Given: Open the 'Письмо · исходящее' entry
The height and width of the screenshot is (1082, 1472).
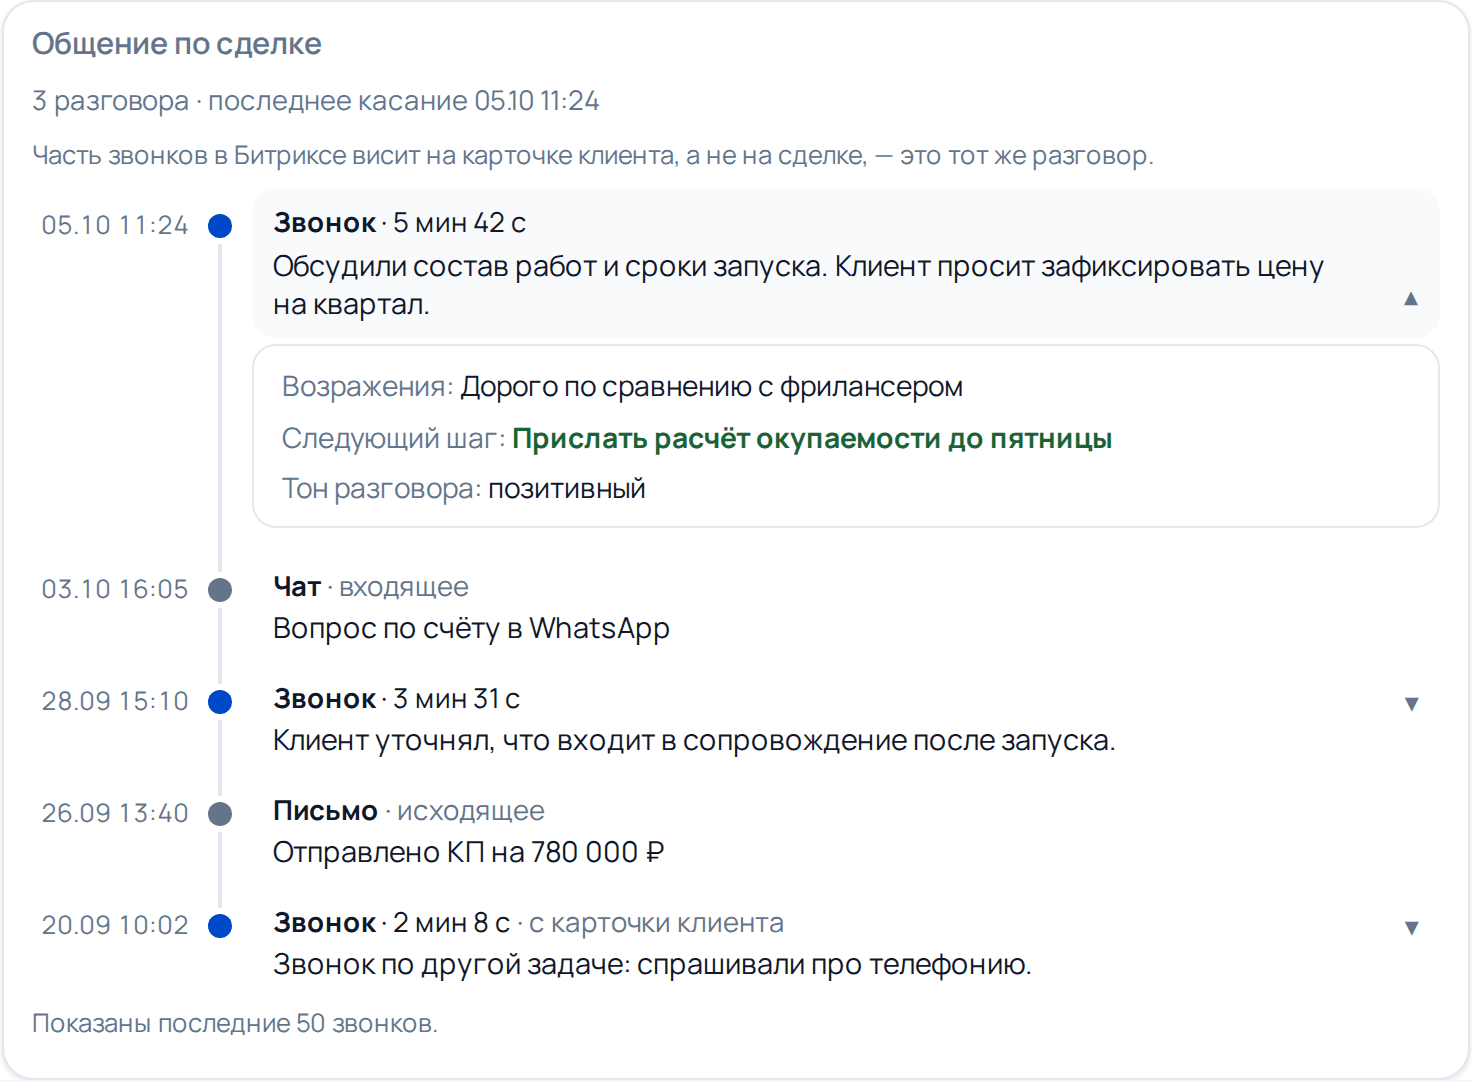Looking at the screenshot, I should tap(409, 811).
